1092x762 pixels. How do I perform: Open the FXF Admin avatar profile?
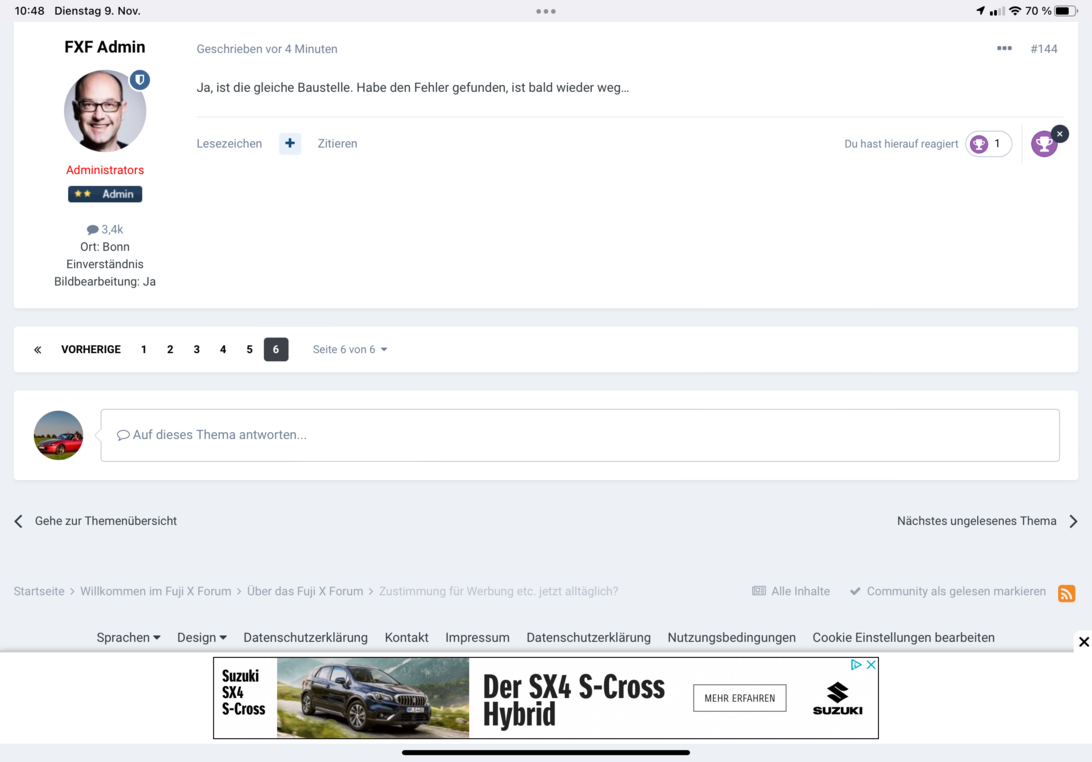click(105, 111)
